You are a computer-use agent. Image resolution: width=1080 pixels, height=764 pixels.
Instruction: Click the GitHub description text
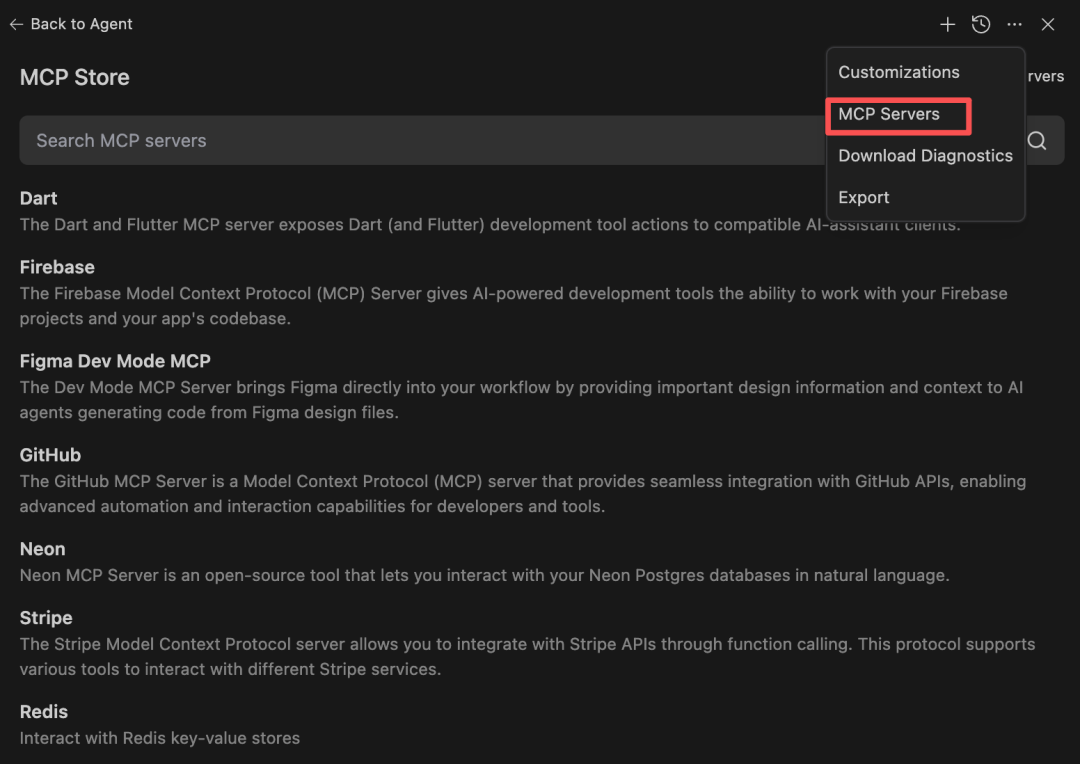tap(523, 494)
